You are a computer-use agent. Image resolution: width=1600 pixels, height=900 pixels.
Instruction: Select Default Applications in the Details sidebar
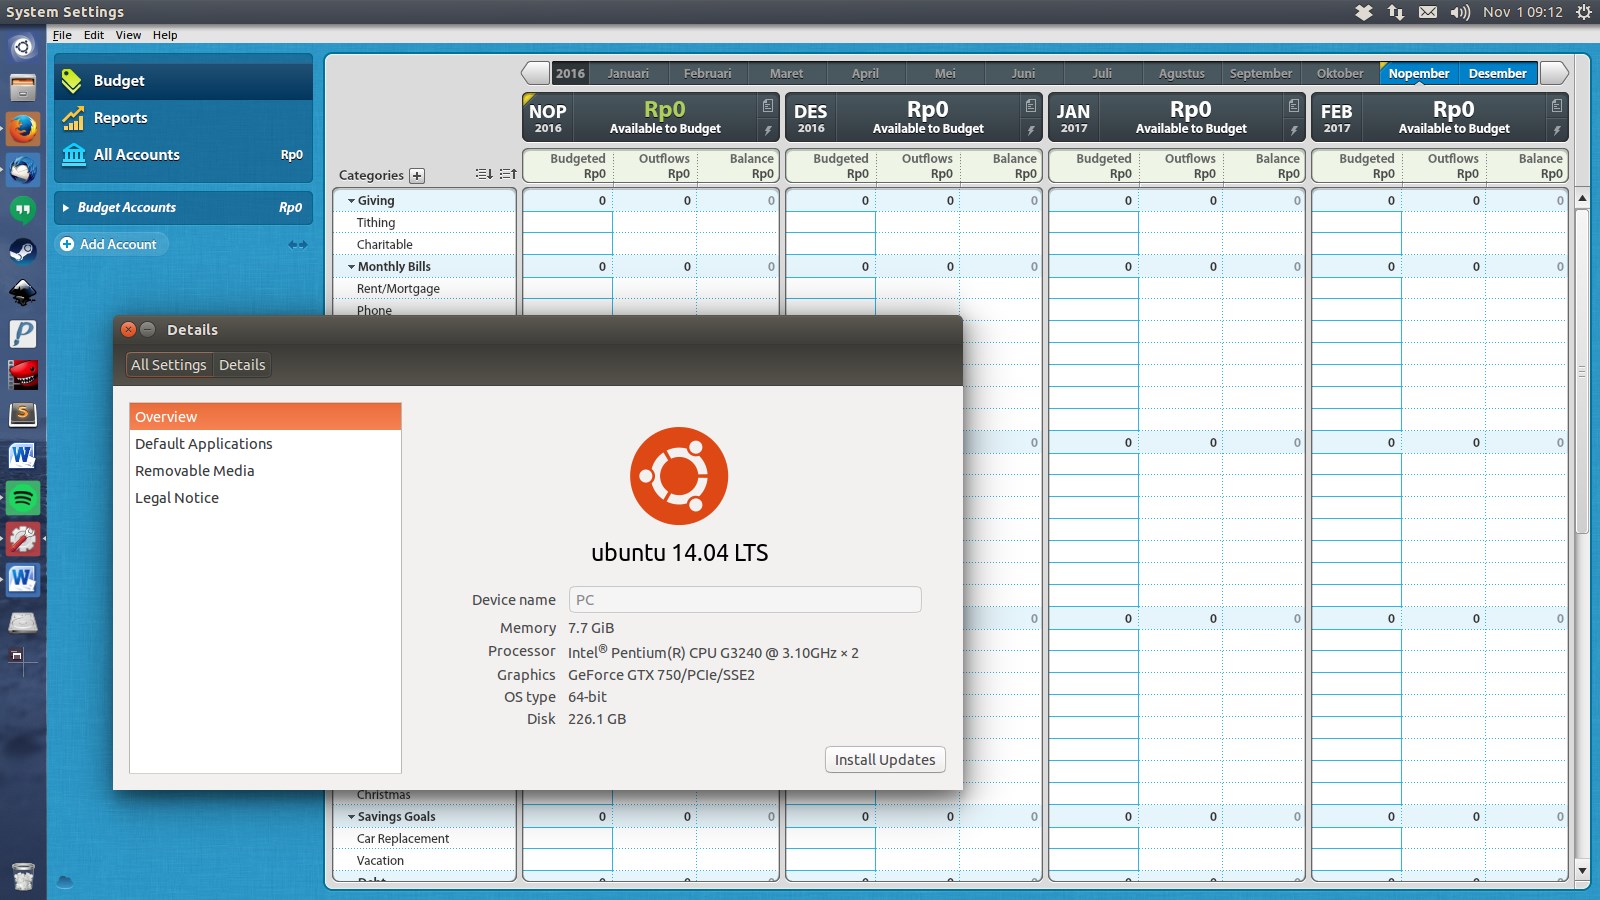[204, 444]
